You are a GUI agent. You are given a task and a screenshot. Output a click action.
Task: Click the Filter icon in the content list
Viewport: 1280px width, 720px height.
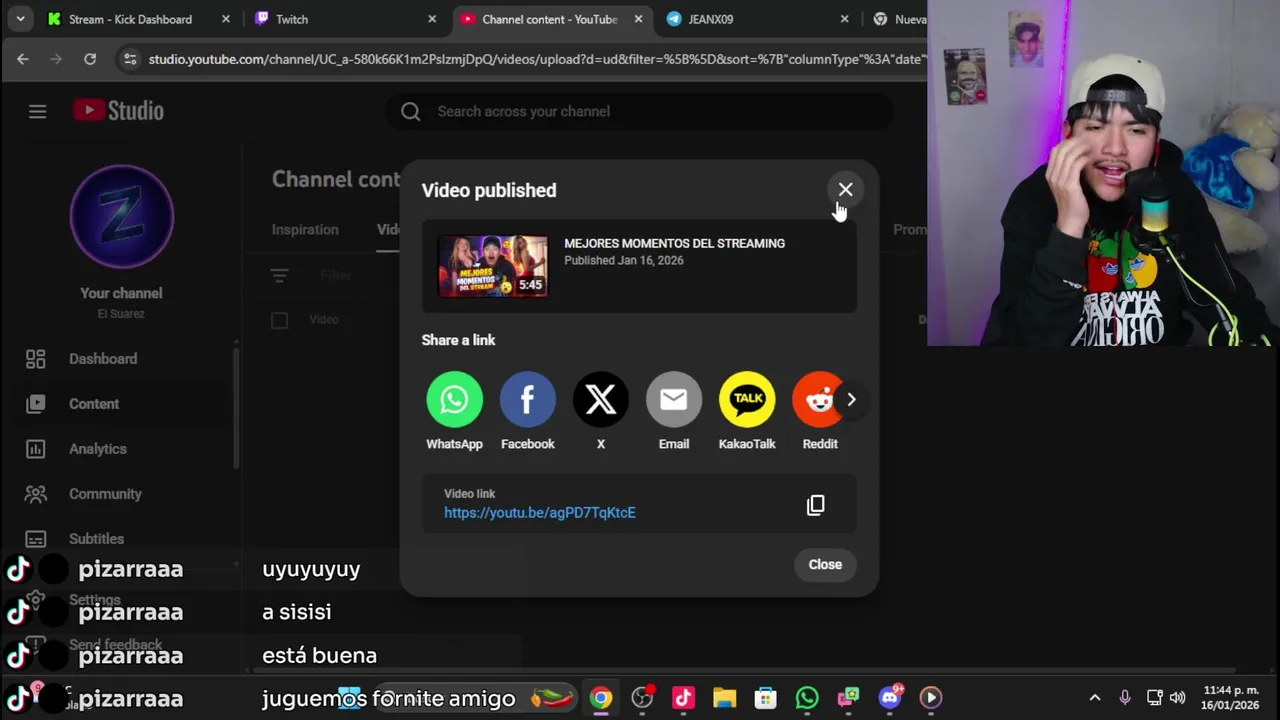click(x=279, y=275)
